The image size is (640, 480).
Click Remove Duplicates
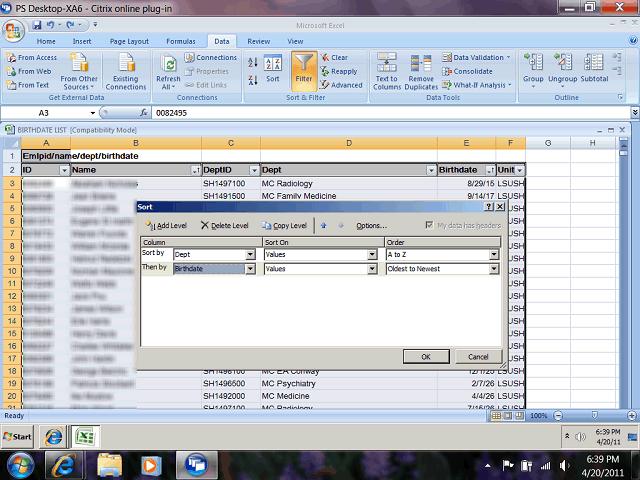(x=421, y=72)
